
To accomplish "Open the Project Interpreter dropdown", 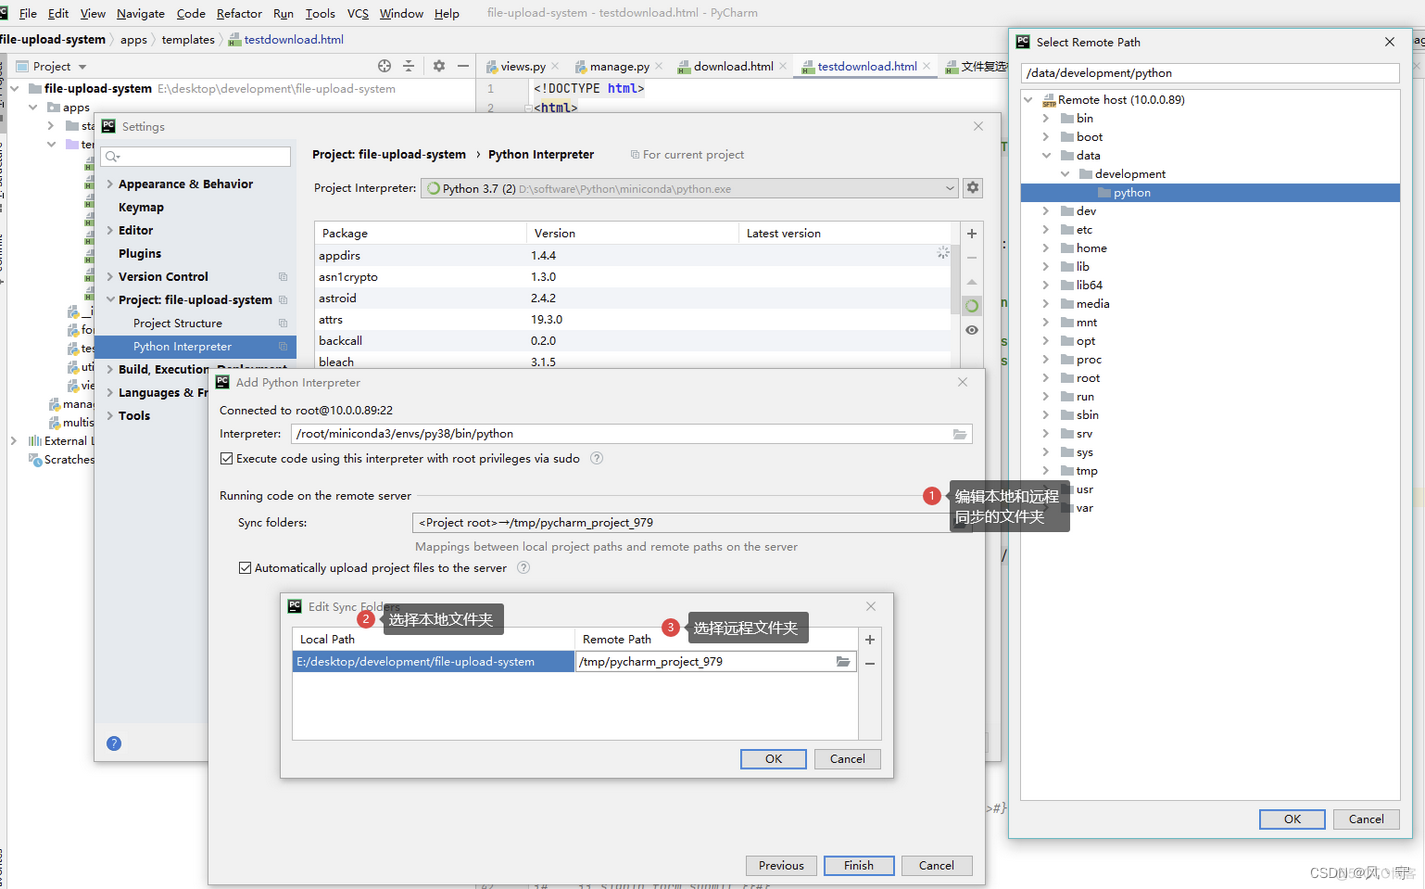I will tap(950, 188).
